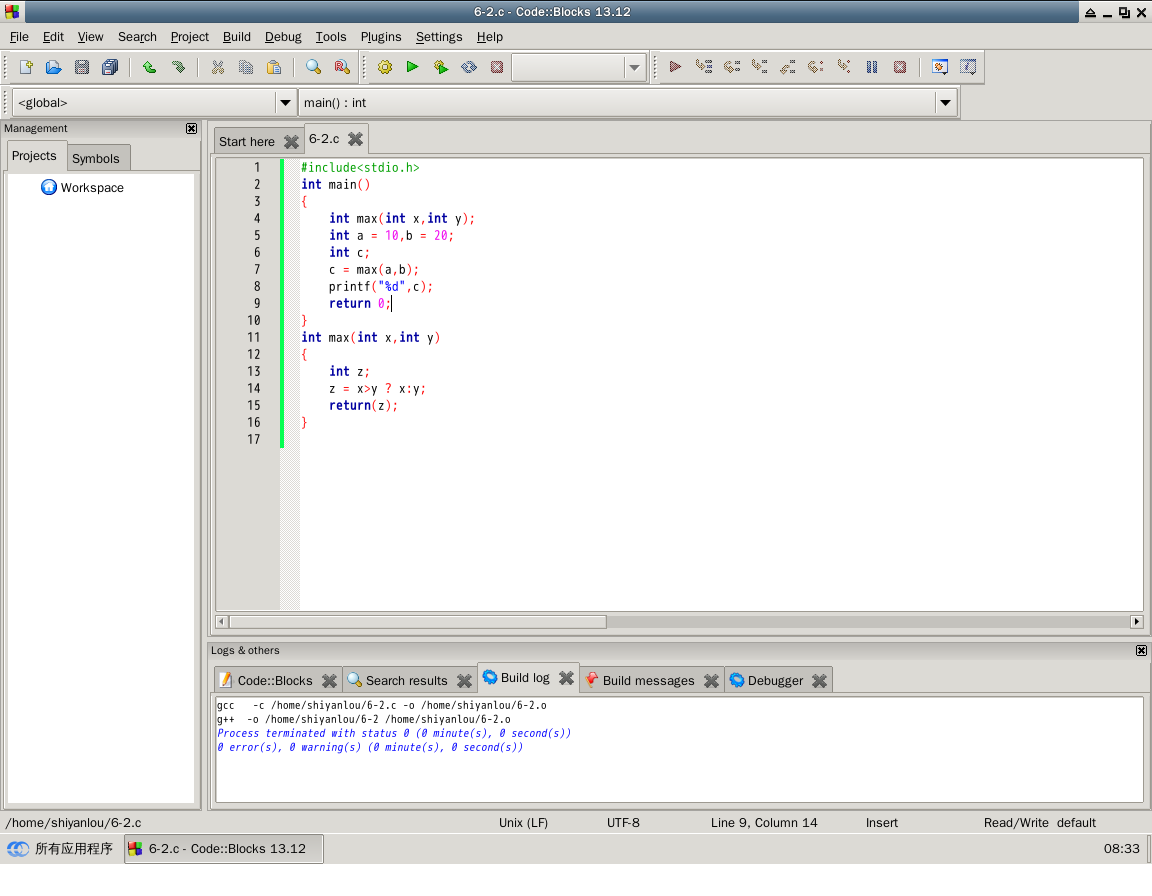Cut selection with the scissors icon

point(217,67)
